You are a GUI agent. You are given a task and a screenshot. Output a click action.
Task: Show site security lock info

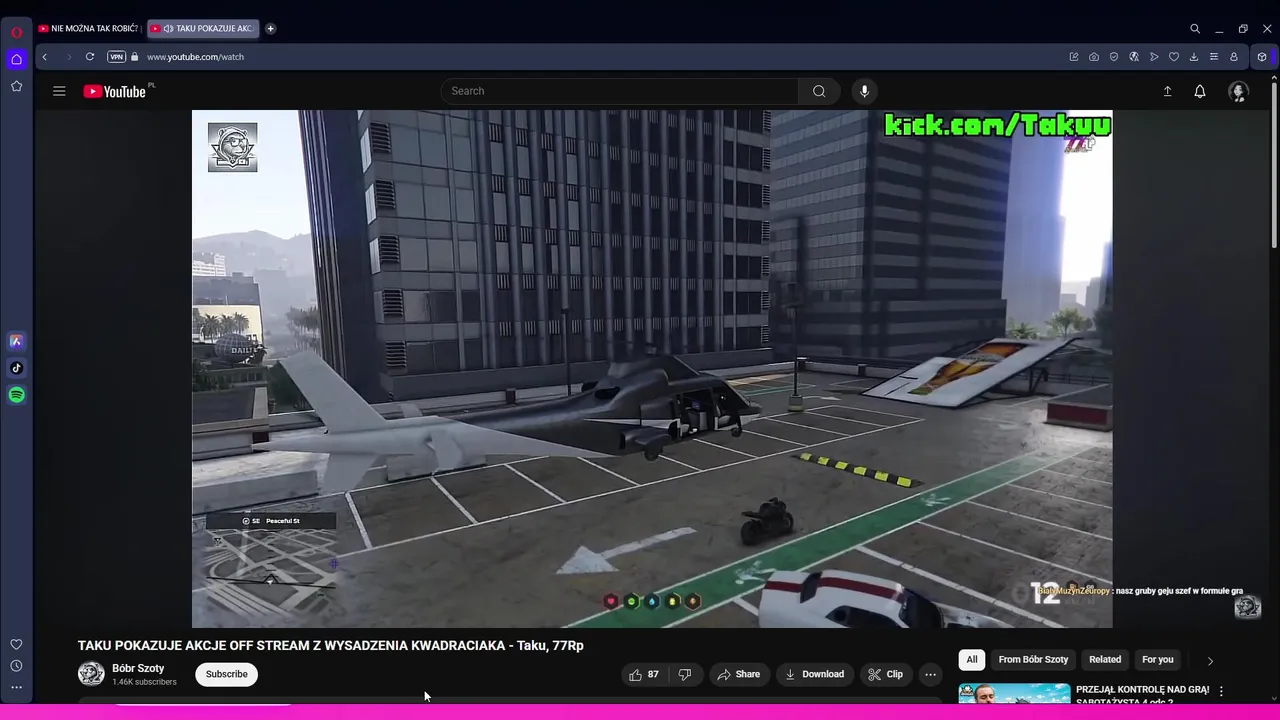click(x=135, y=57)
